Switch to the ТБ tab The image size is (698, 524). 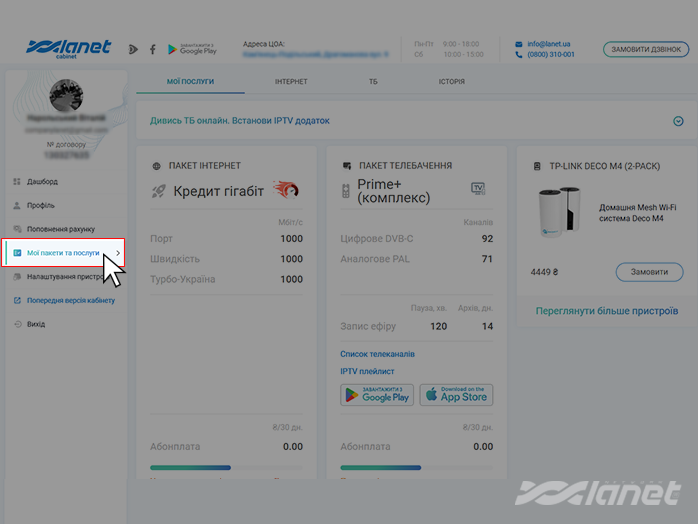coord(373,82)
